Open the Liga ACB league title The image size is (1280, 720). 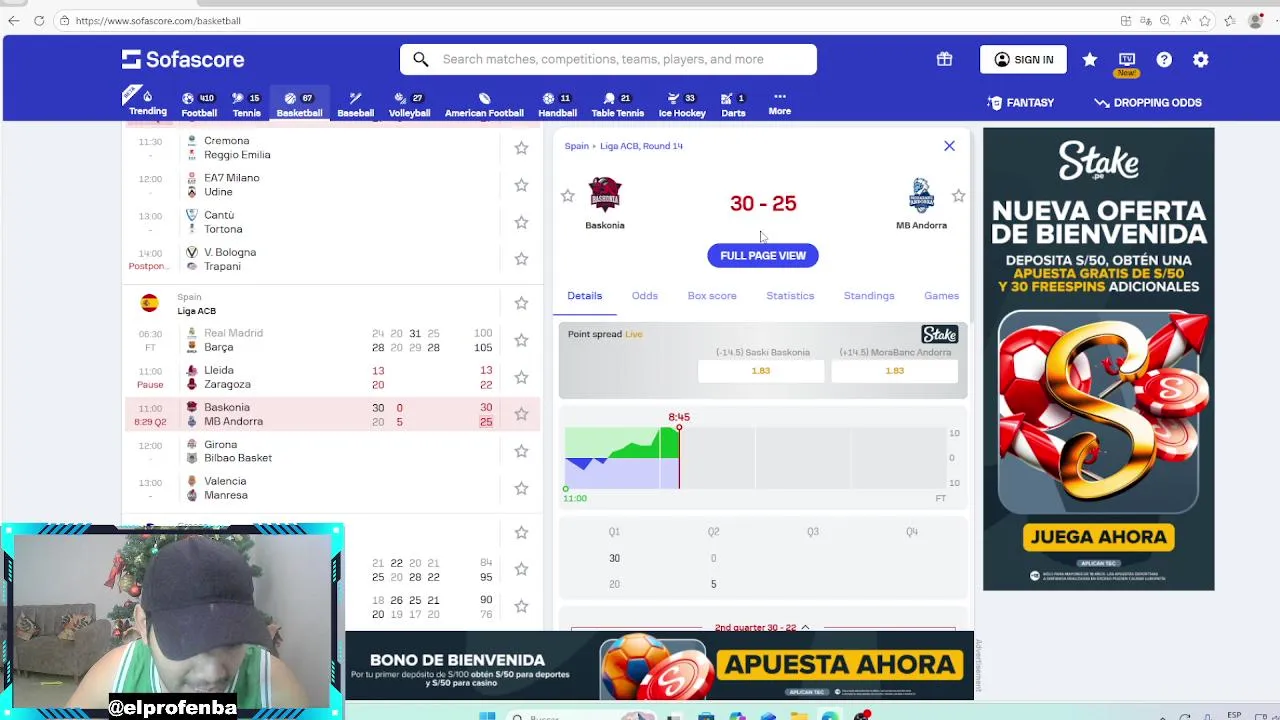[196, 311]
